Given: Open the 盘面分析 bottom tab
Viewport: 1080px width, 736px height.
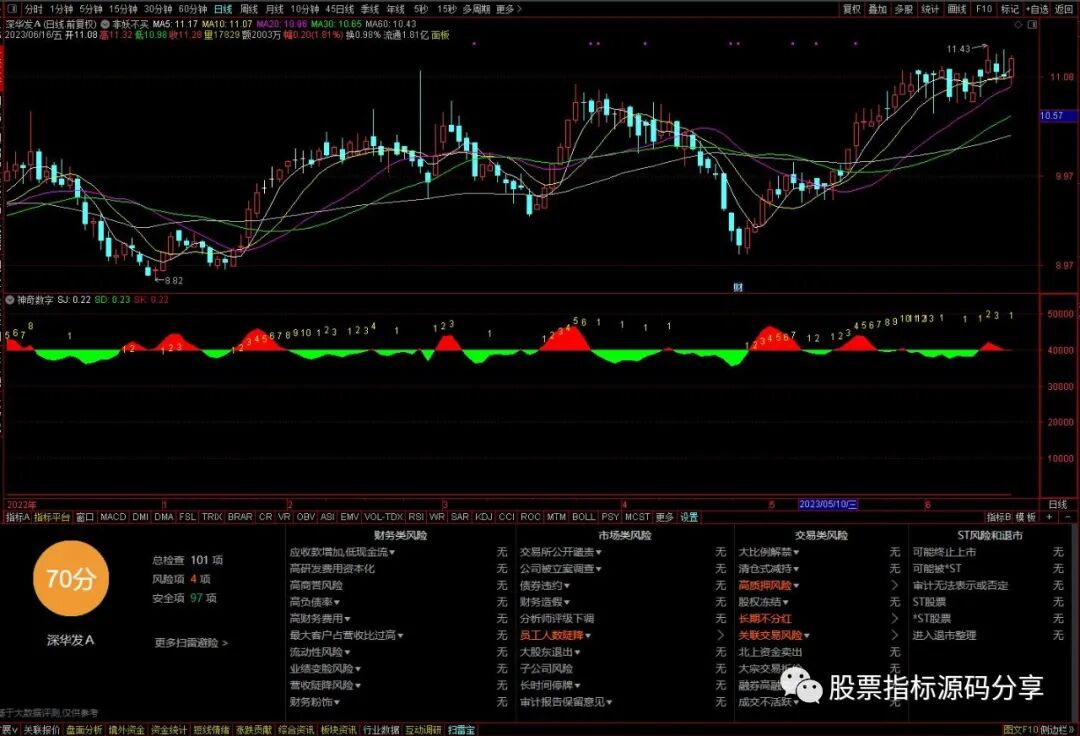Looking at the screenshot, I should [84, 730].
